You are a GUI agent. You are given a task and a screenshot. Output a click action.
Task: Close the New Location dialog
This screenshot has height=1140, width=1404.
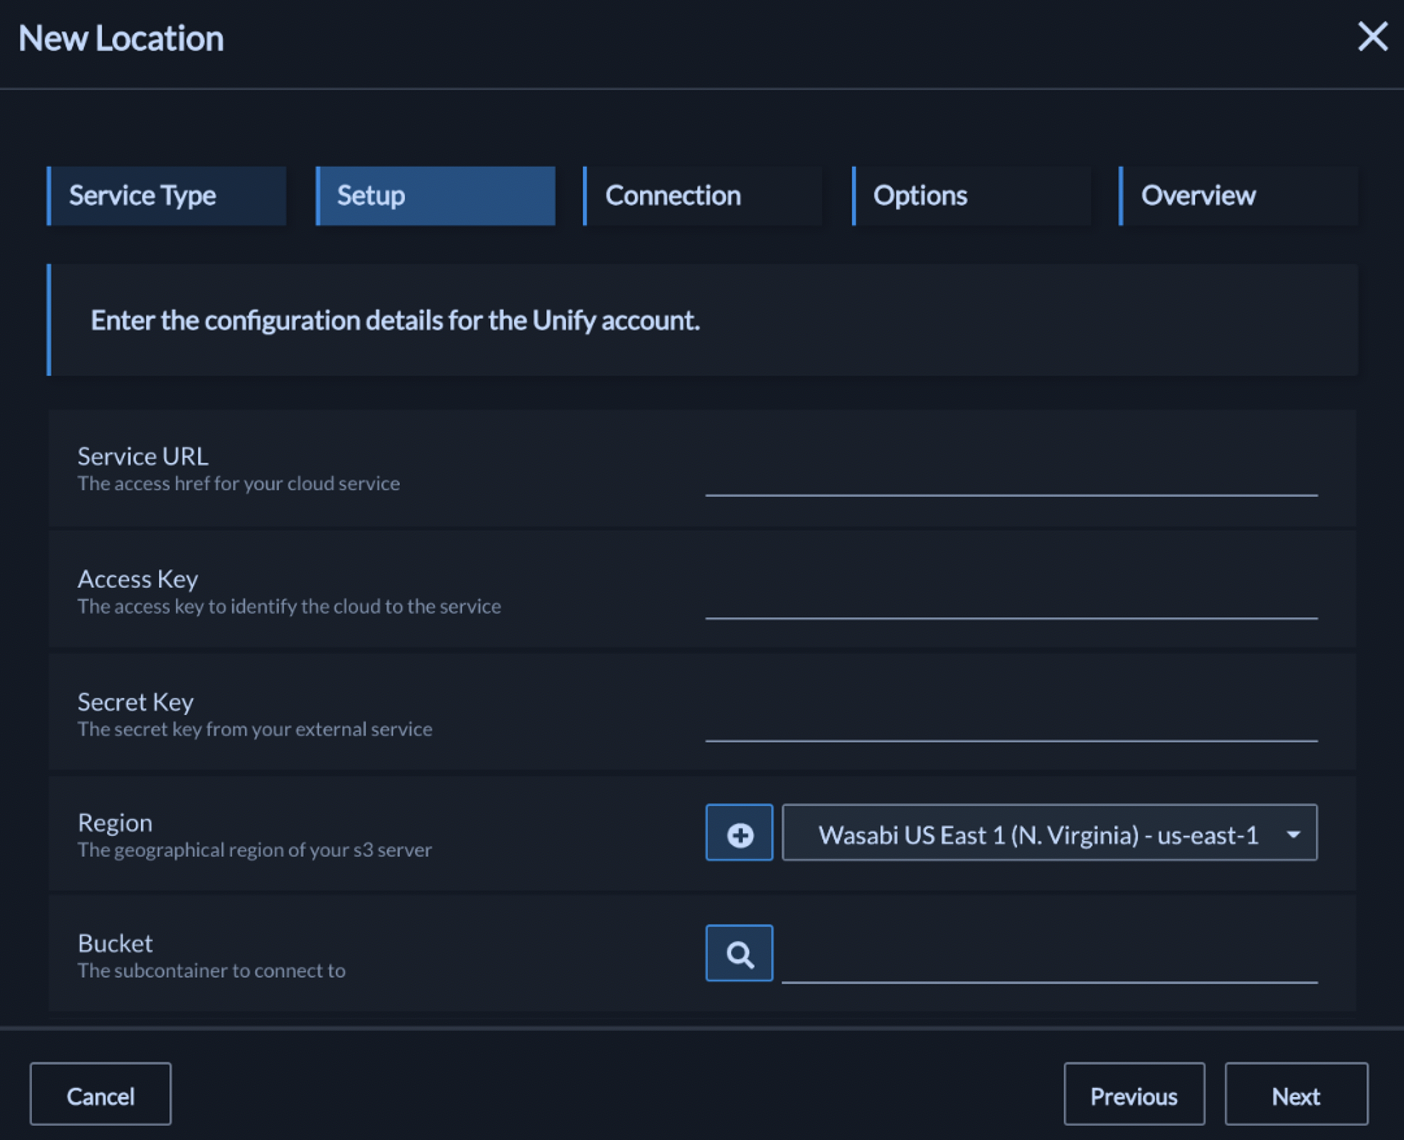(x=1372, y=37)
